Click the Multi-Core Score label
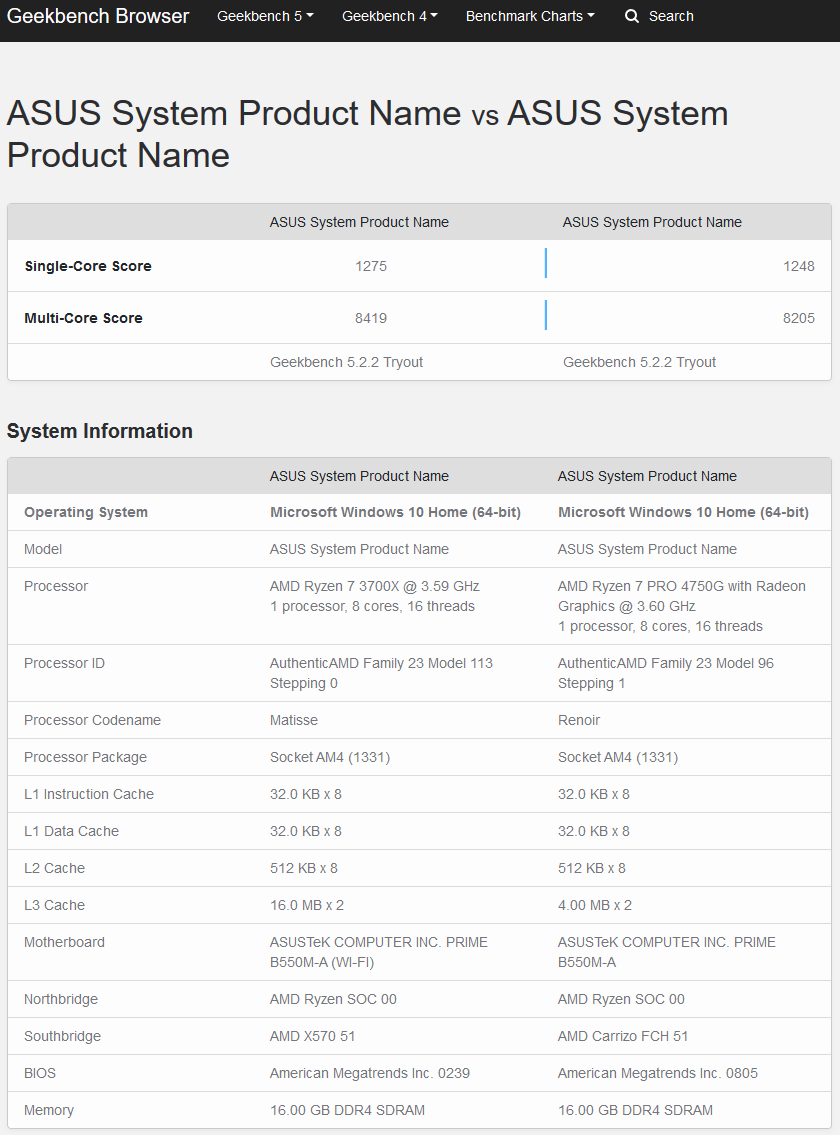Viewport: 840px width, 1135px height. [x=83, y=318]
